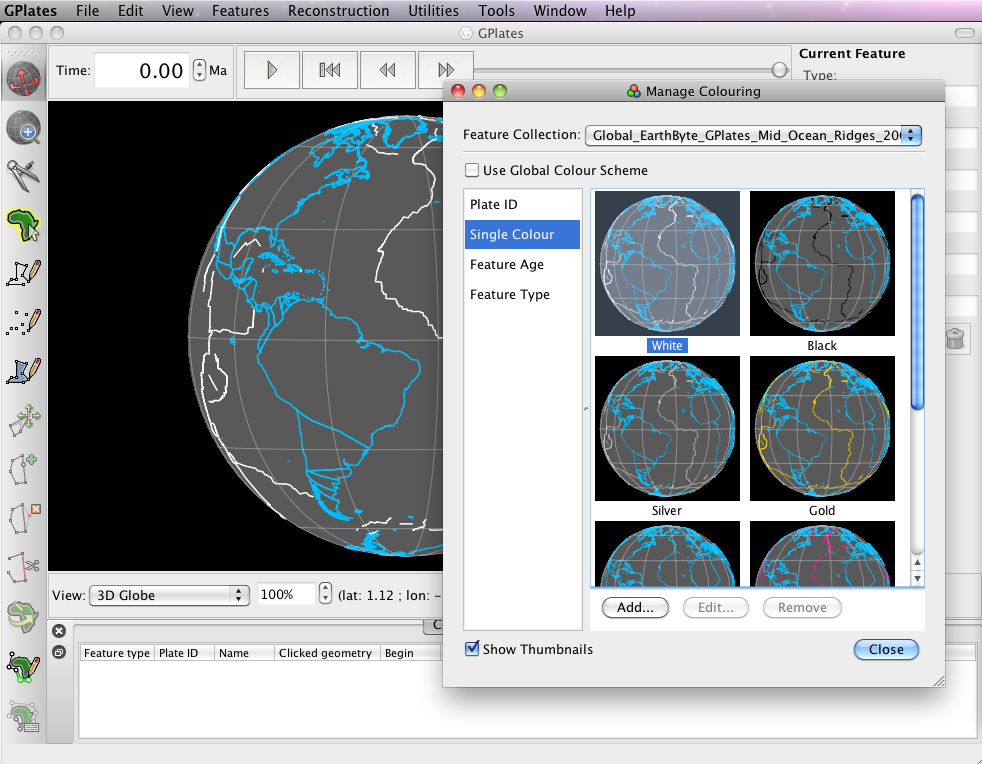Open the Reconstruction menu
This screenshot has height=764, width=982.
(x=338, y=11)
